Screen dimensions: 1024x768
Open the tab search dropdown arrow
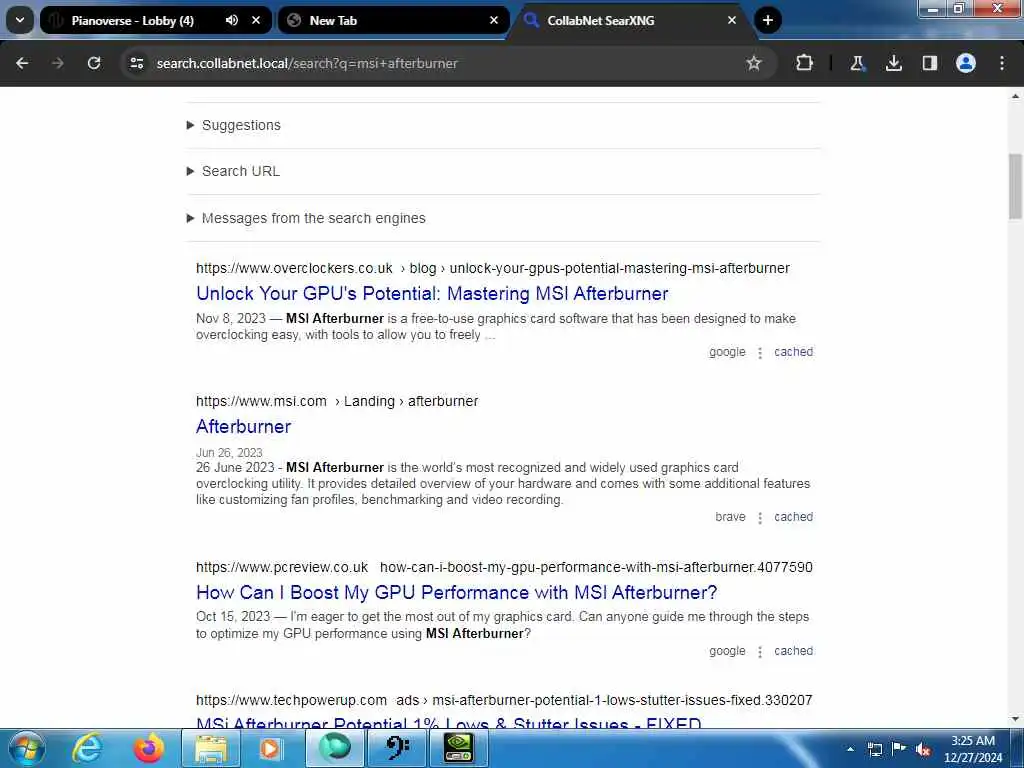20,20
